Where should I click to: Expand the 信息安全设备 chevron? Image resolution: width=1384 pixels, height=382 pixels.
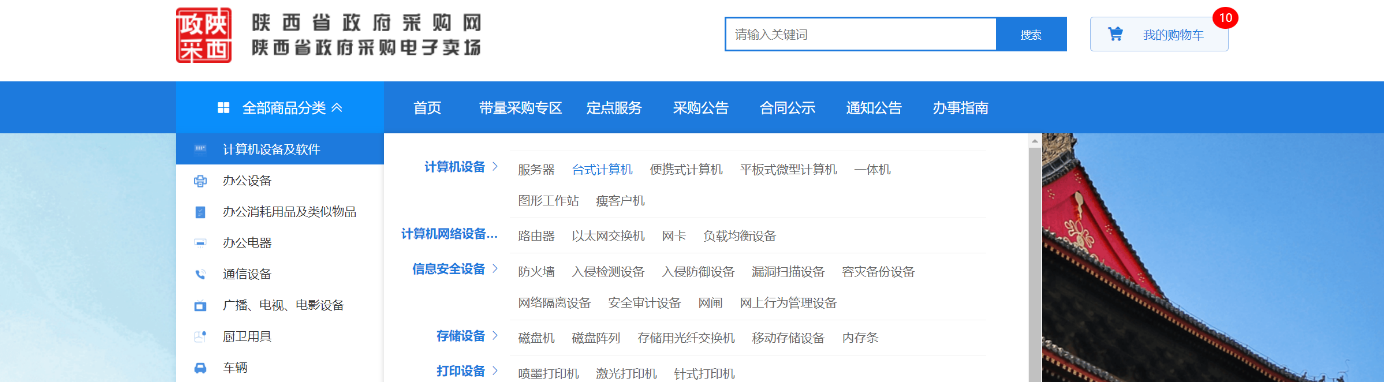pos(495,269)
